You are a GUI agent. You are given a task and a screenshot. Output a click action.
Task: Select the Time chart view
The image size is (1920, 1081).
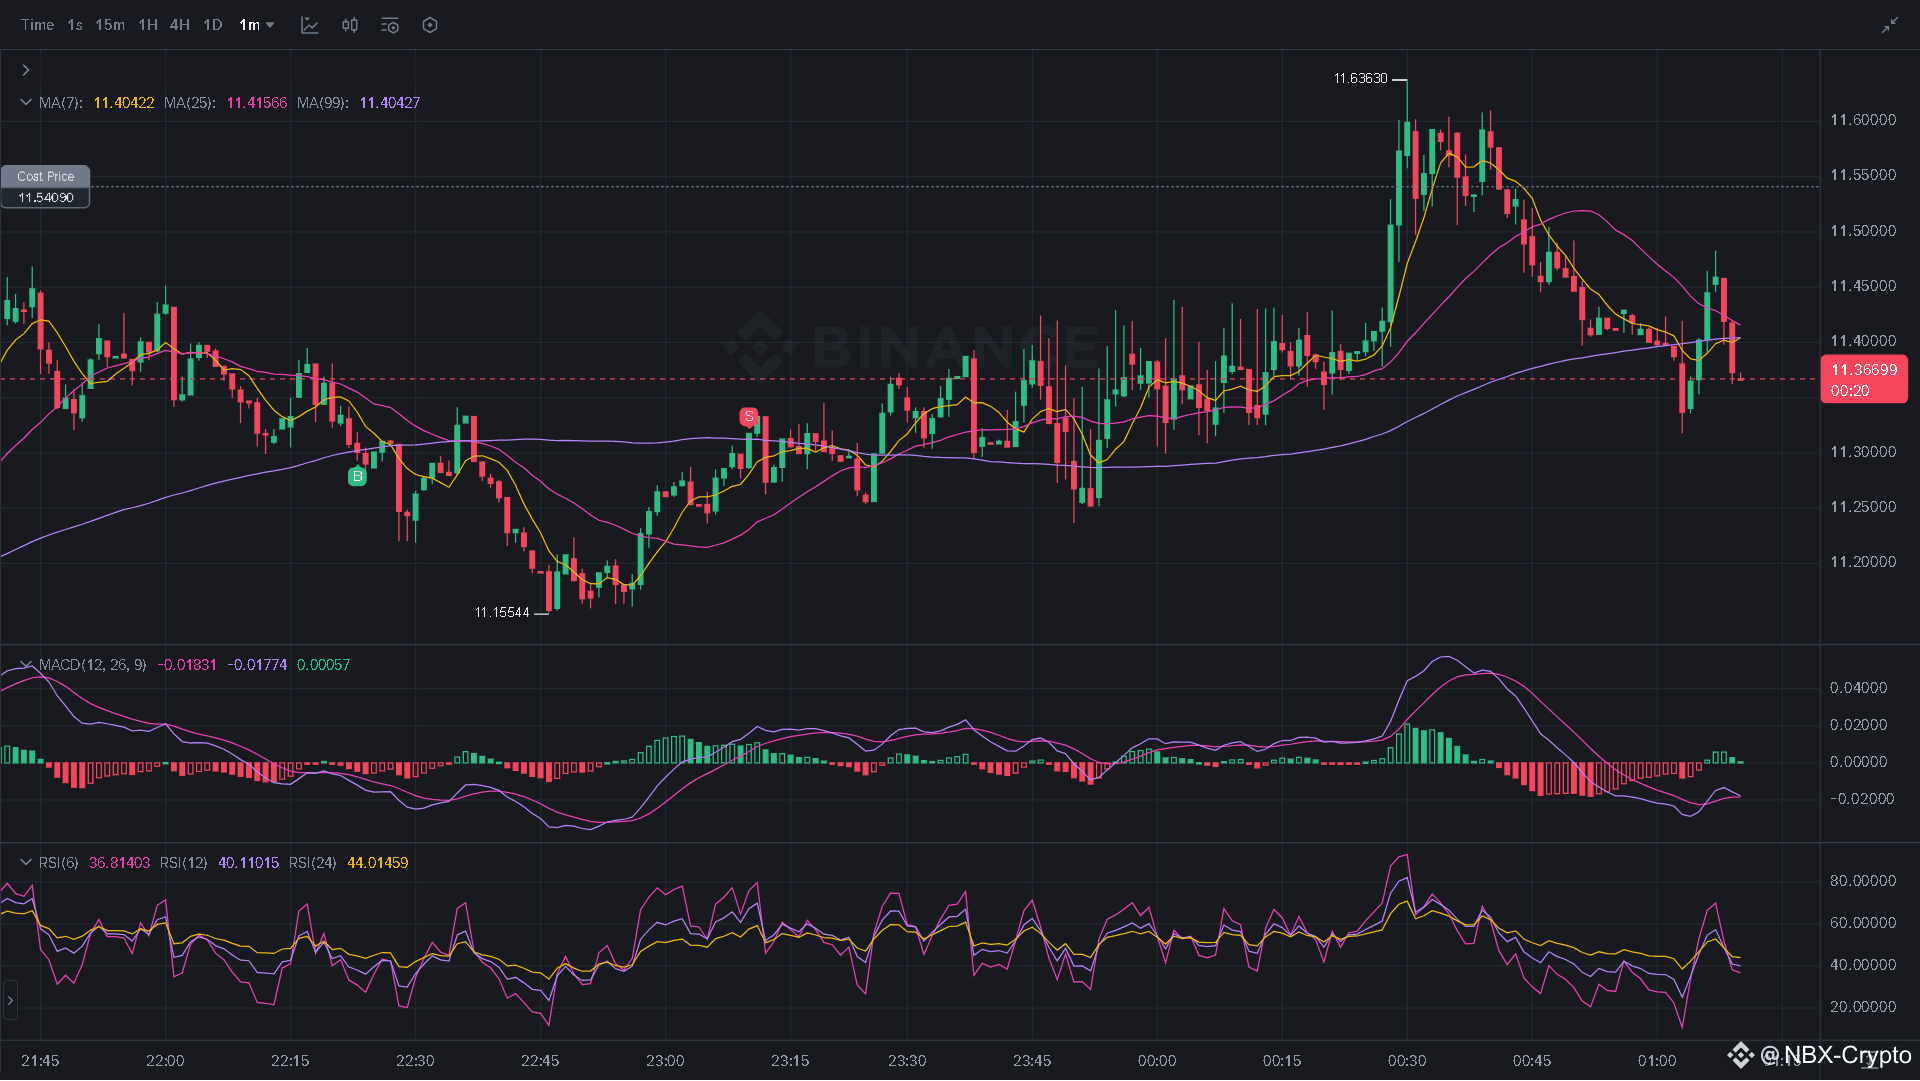(38, 25)
